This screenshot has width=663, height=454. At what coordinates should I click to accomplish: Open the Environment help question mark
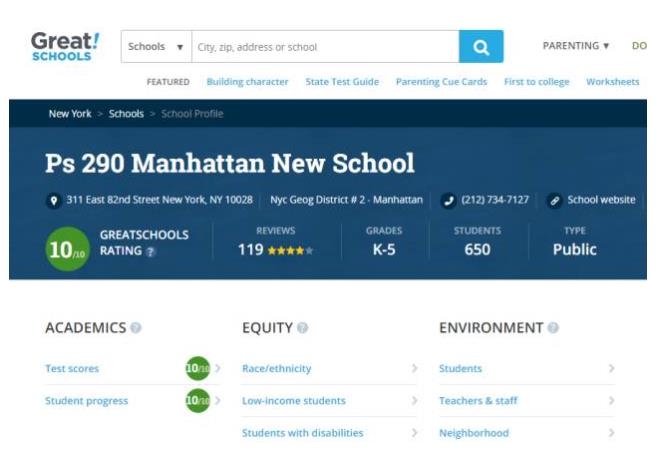point(553,328)
